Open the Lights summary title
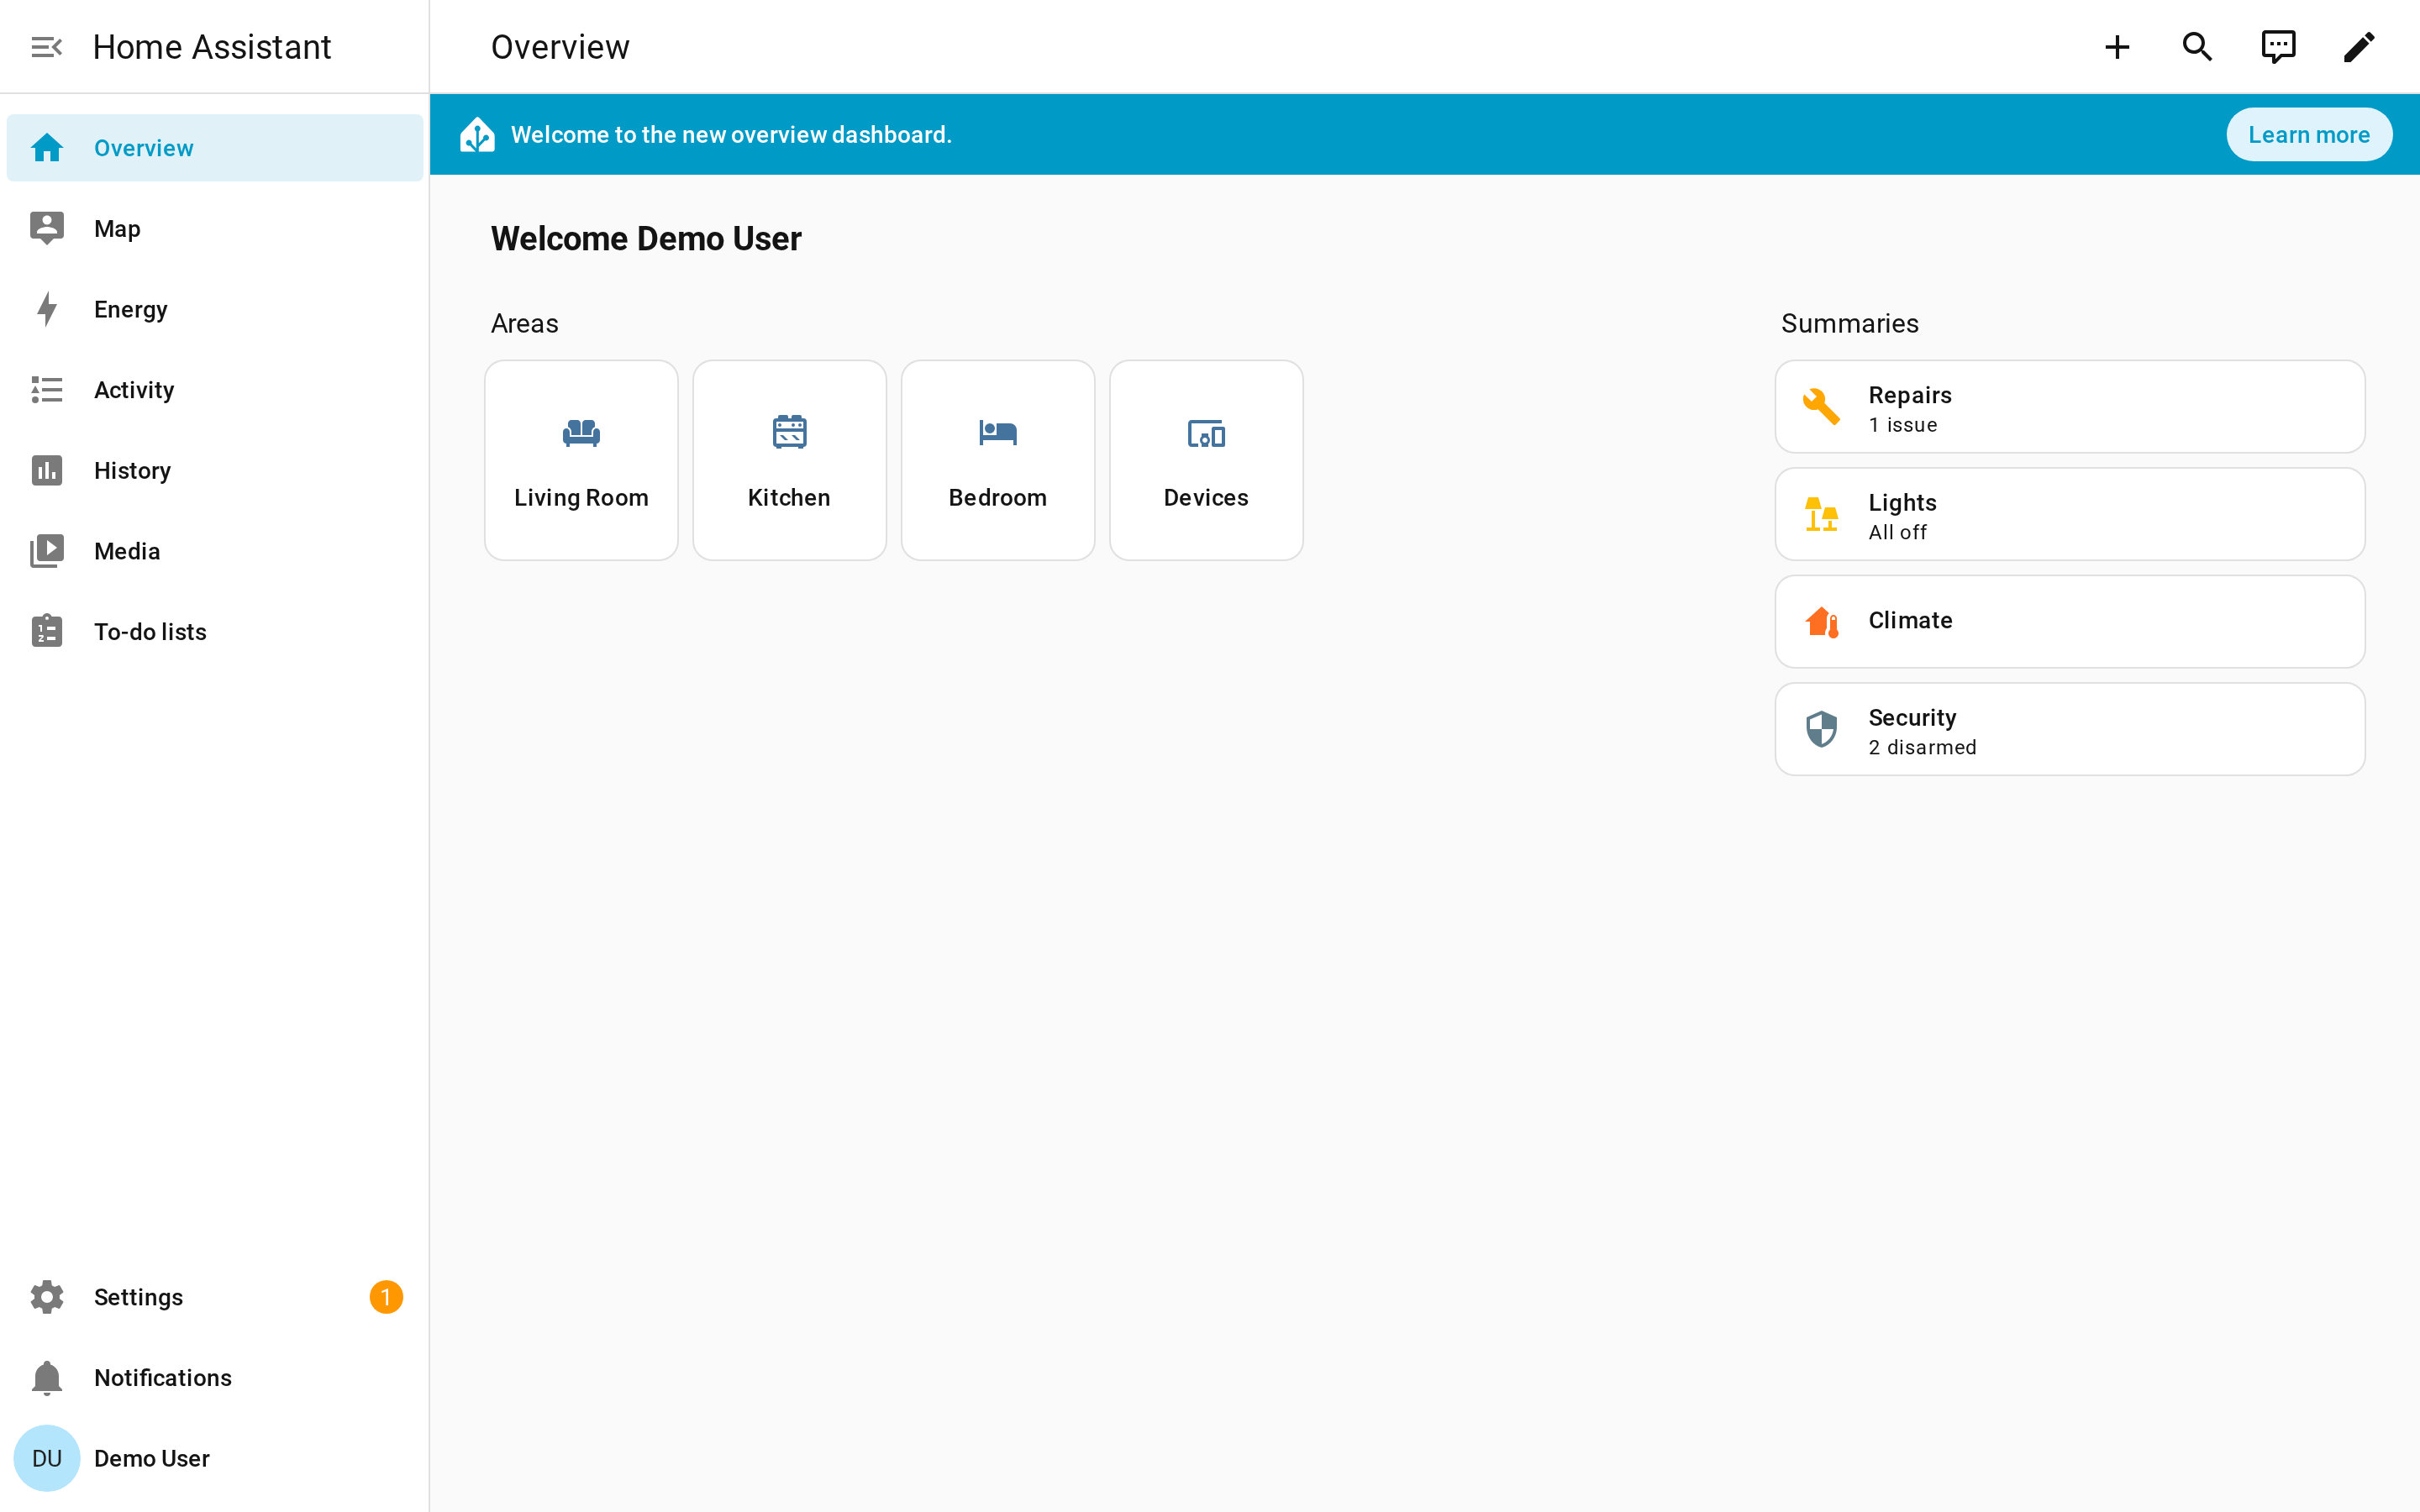This screenshot has height=1512, width=2420. (1902, 502)
